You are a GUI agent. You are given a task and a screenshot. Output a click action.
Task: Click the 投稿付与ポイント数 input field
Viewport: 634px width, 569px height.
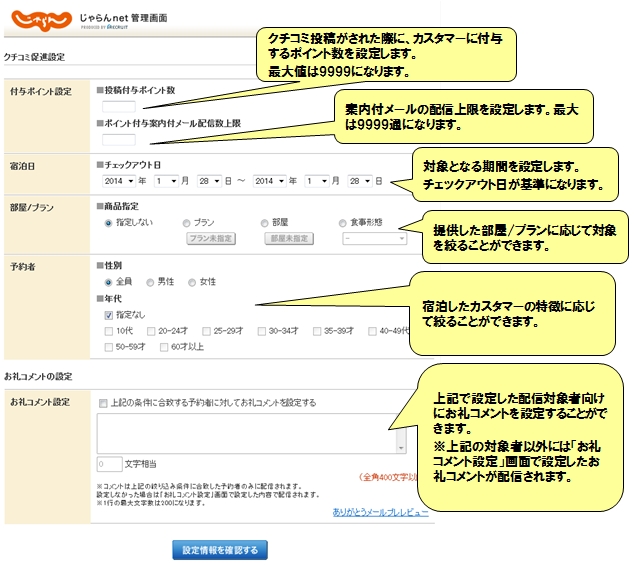[x=119, y=105]
